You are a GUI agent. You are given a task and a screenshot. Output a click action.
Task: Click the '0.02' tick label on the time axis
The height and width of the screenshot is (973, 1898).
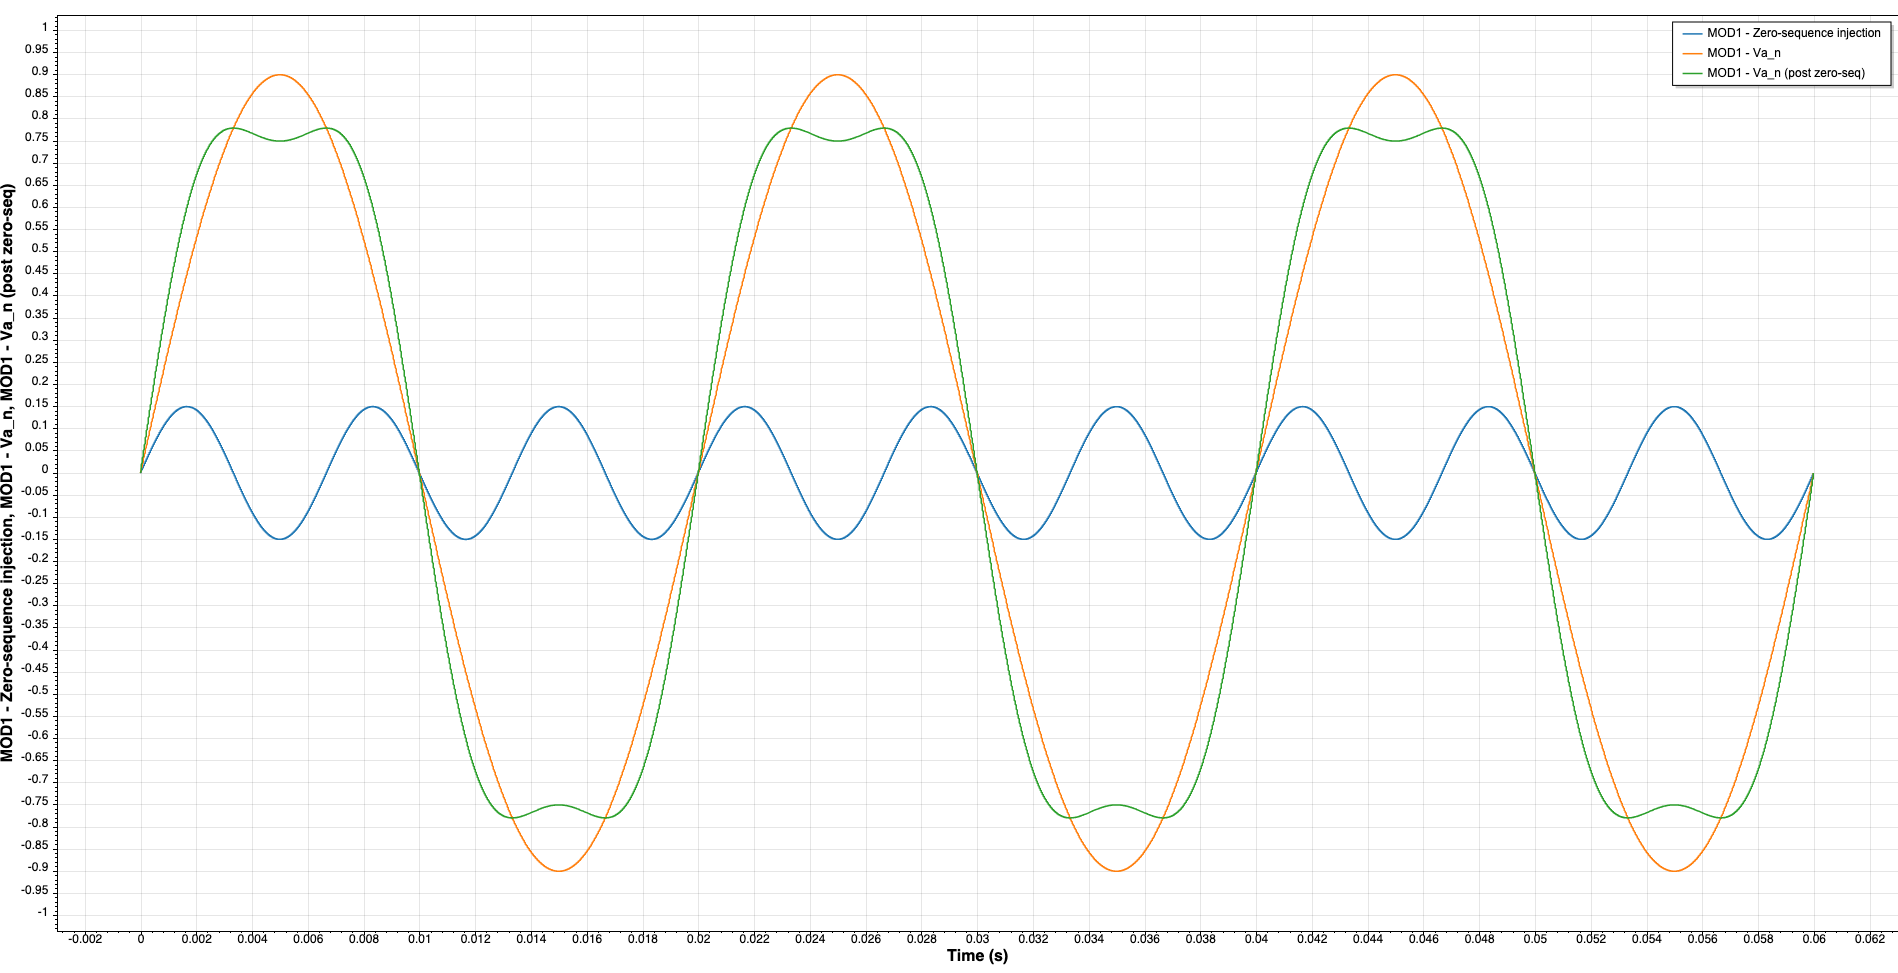tap(700, 939)
